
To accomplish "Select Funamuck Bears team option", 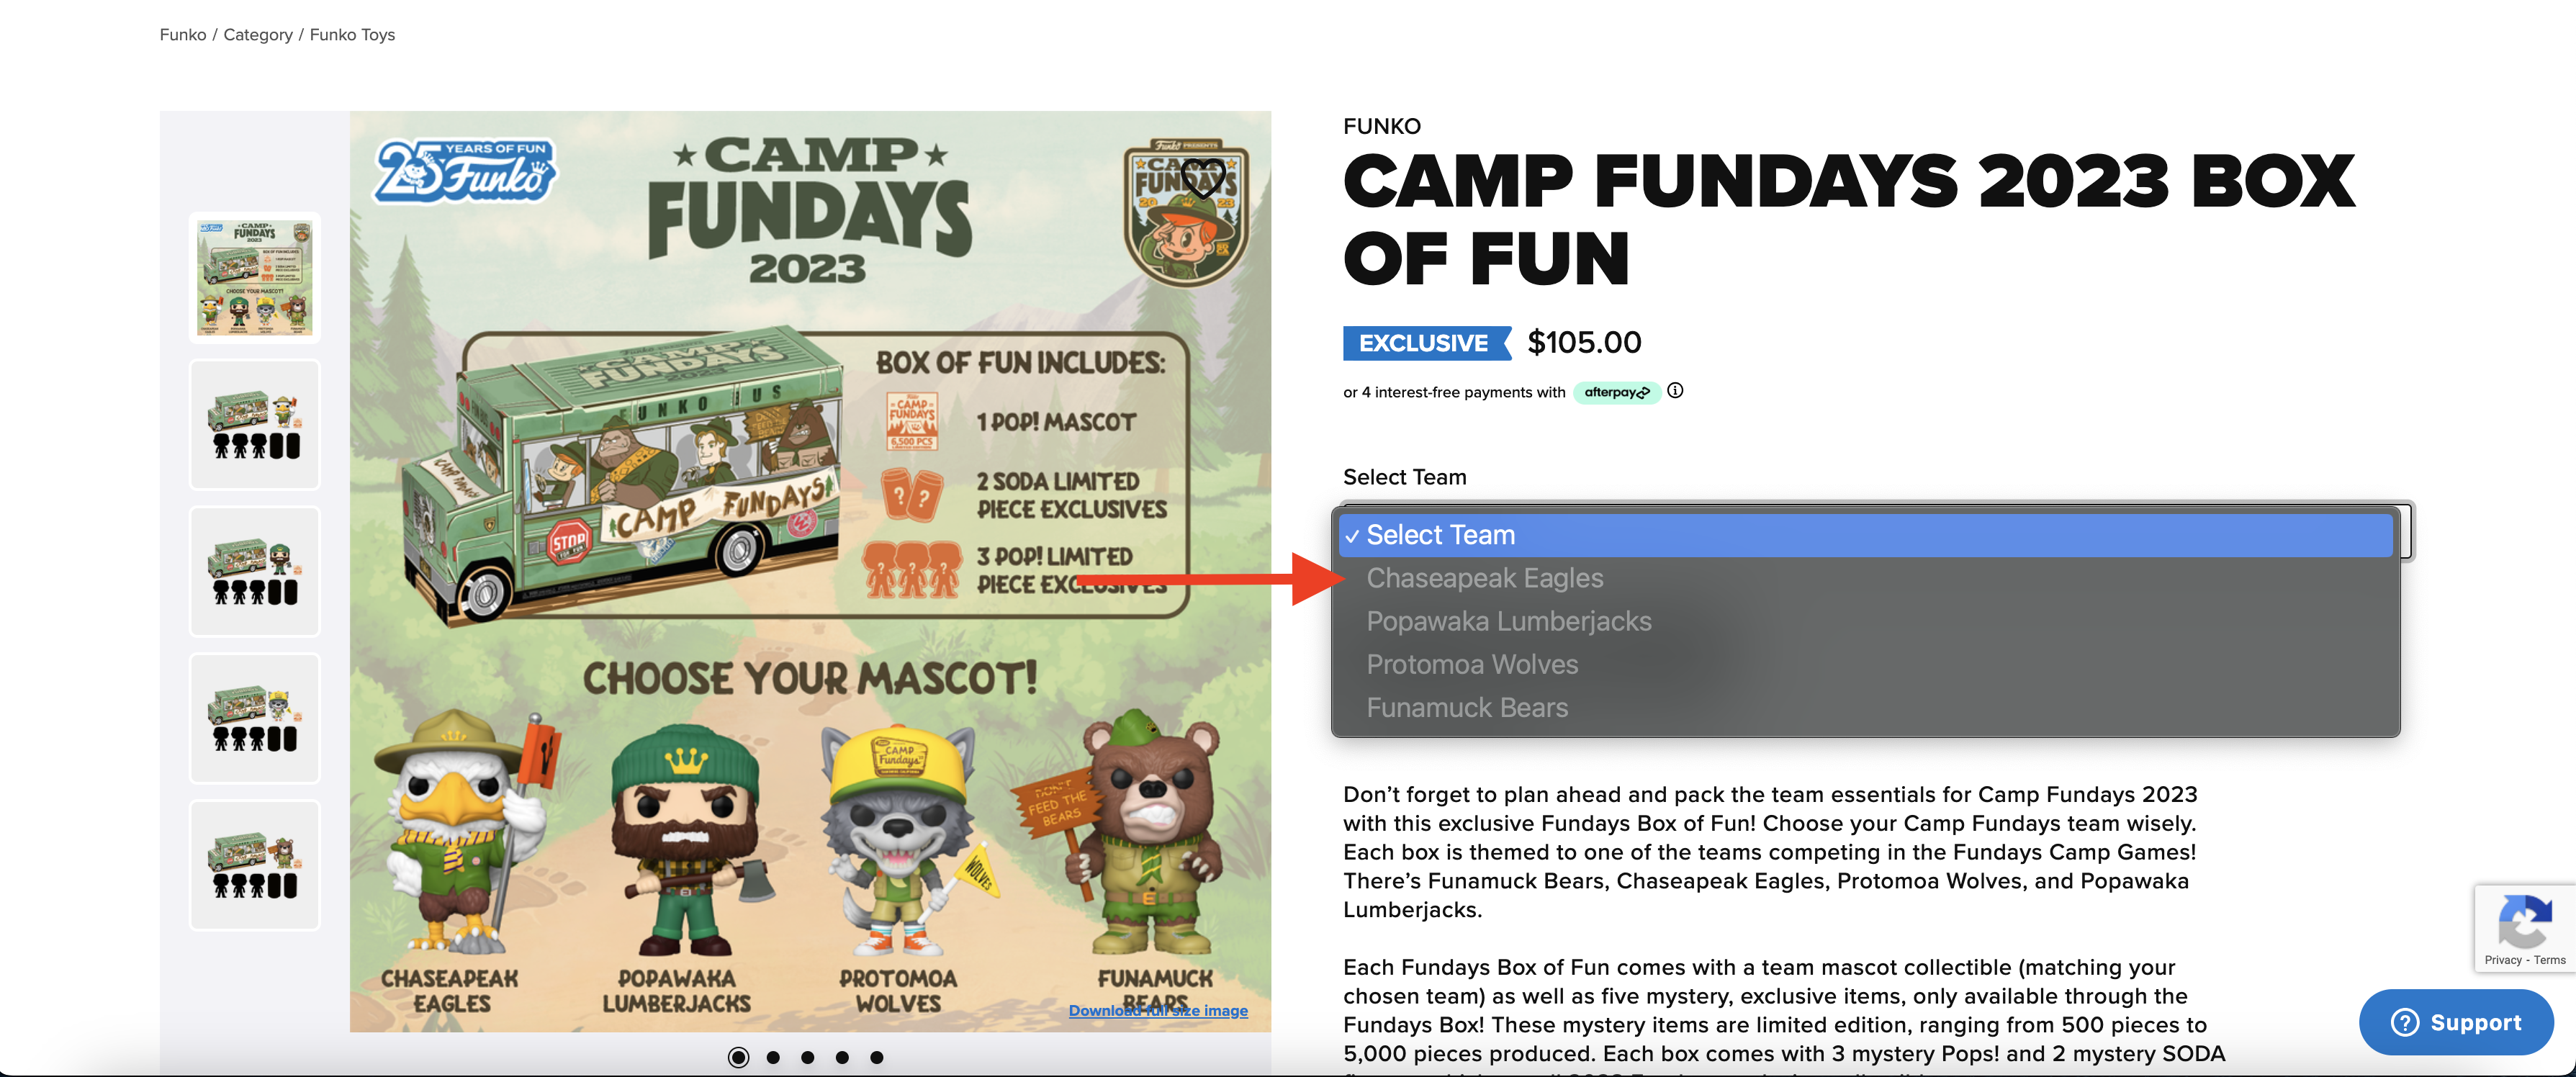I will click(x=1466, y=707).
